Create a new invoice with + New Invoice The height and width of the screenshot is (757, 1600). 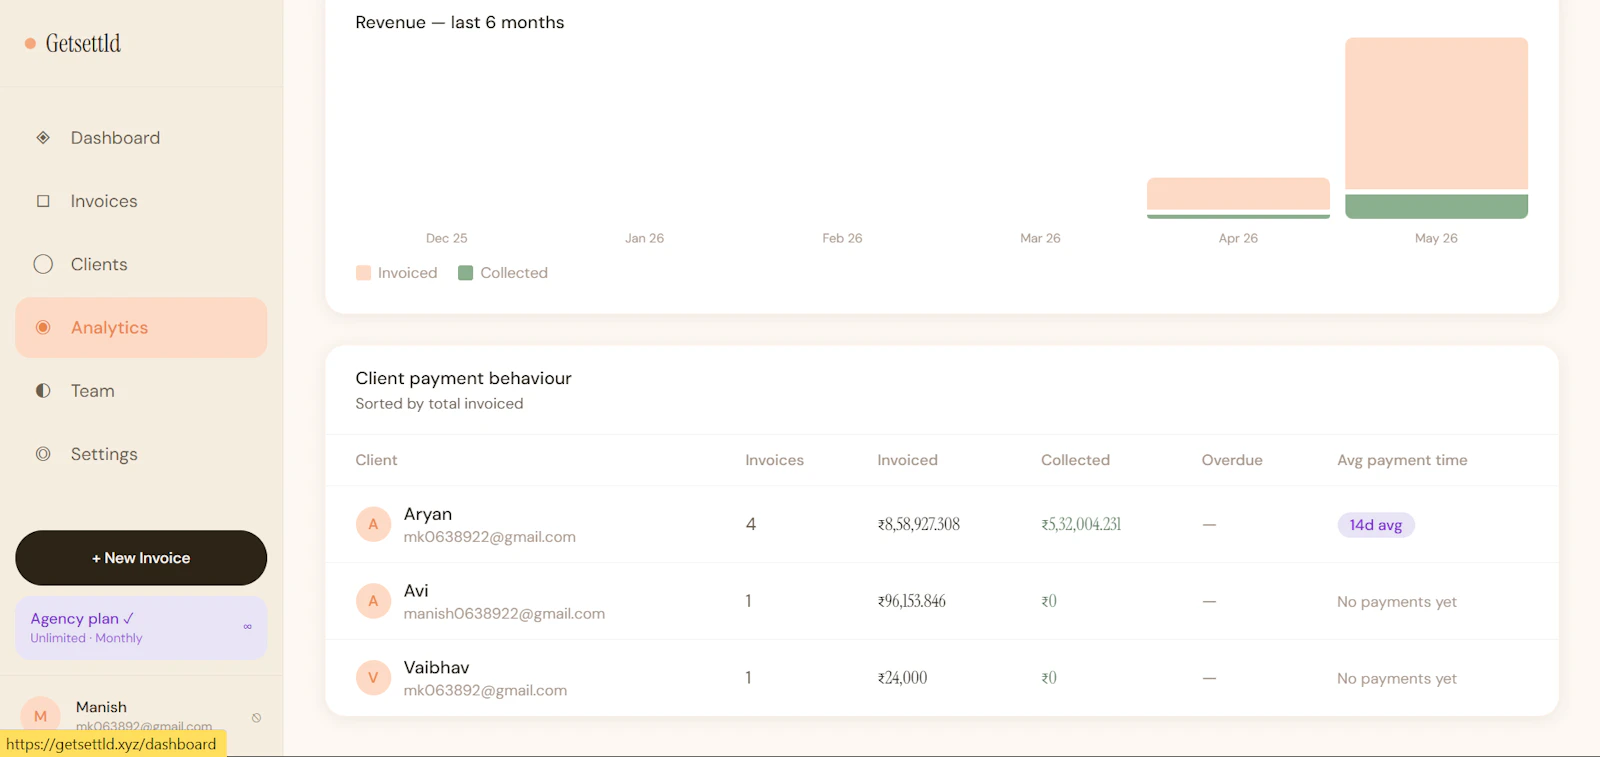pos(141,558)
